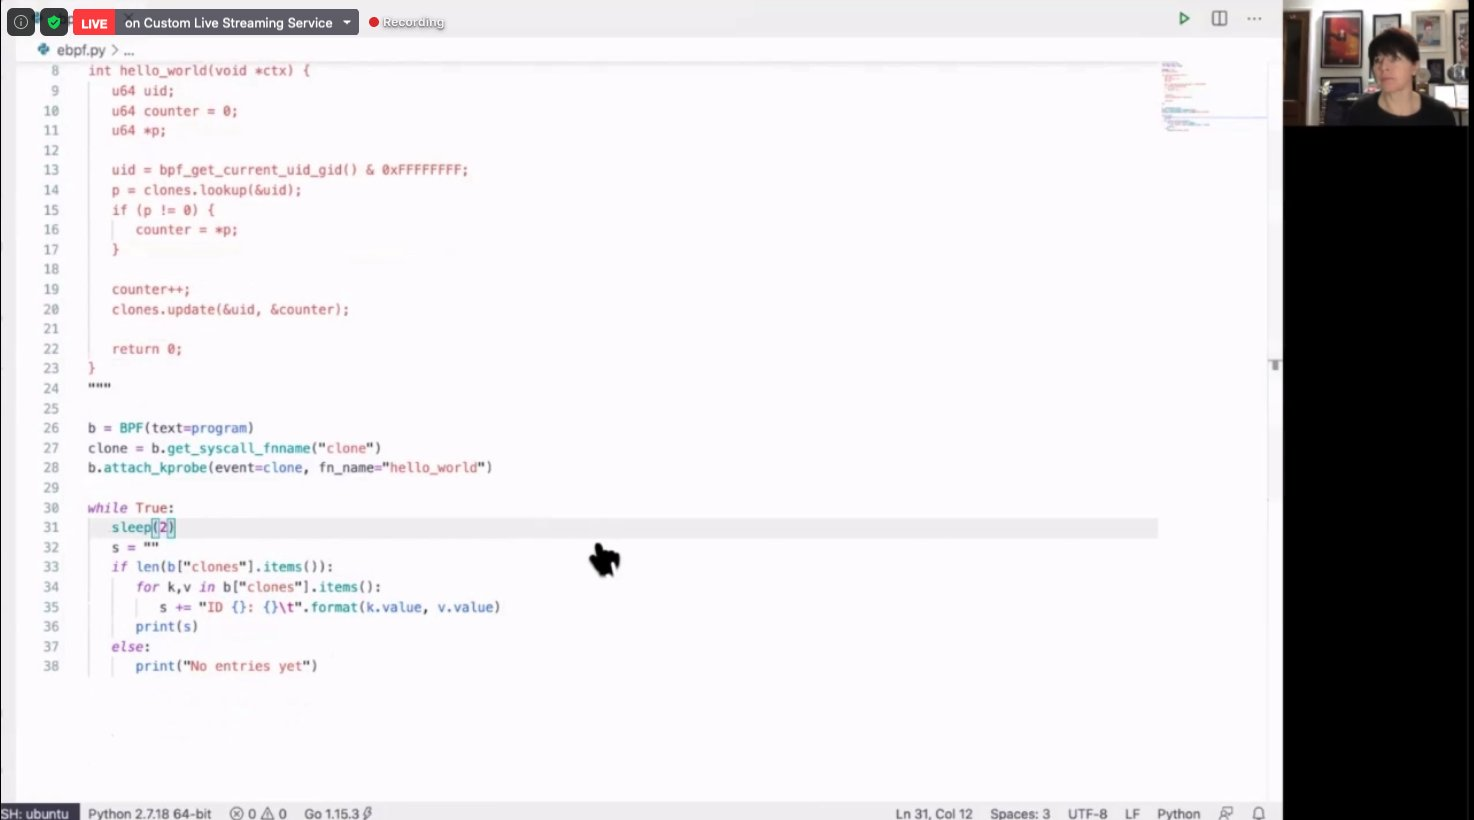This screenshot has height=820, width=1474.
Task: Click the Run Python file play icon
Action: [1184, 19]
